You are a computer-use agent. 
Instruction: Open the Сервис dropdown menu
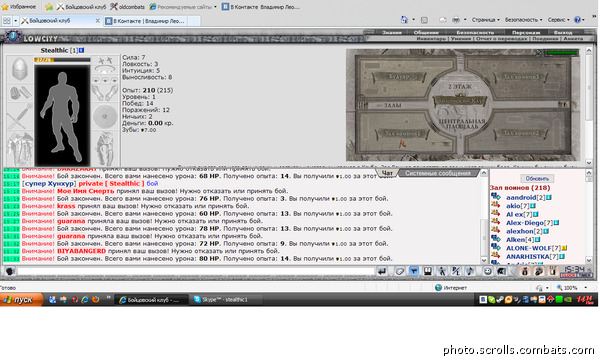pyautogui.click(x=558, y=20)
